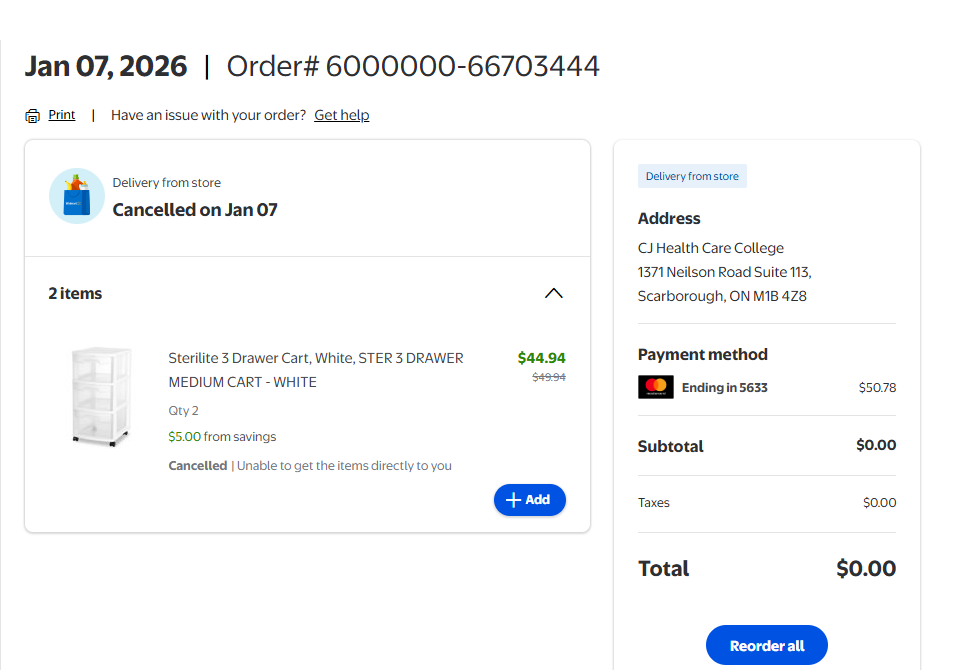Click the order number text
Screen dimensions: 964x670
413,67
